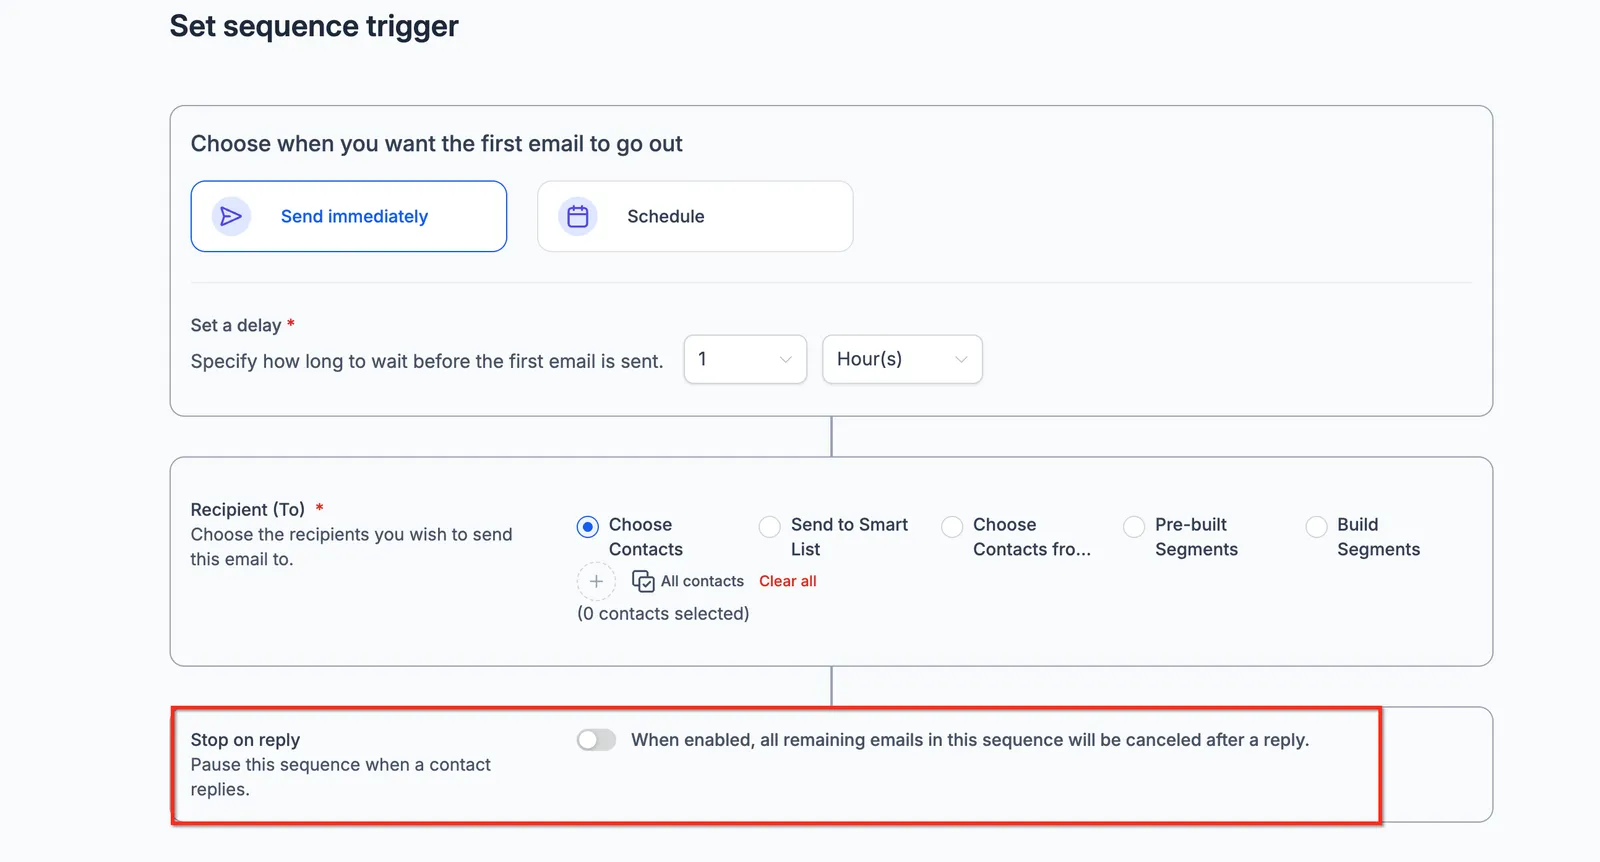Select the Pre-built Segments radio option
The image size is (1600, 862).
click(x=1134, y=526)
